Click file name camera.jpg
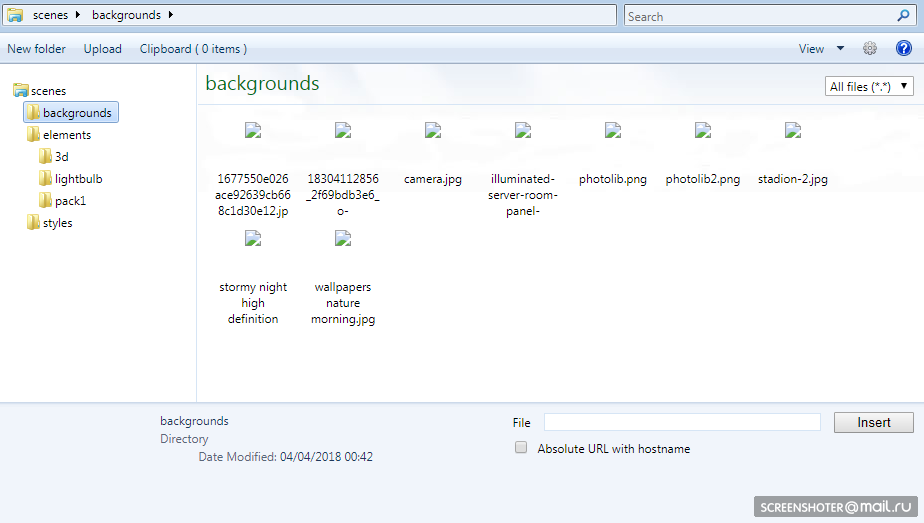This screenshot has width=924, height=523. [433, 179]
